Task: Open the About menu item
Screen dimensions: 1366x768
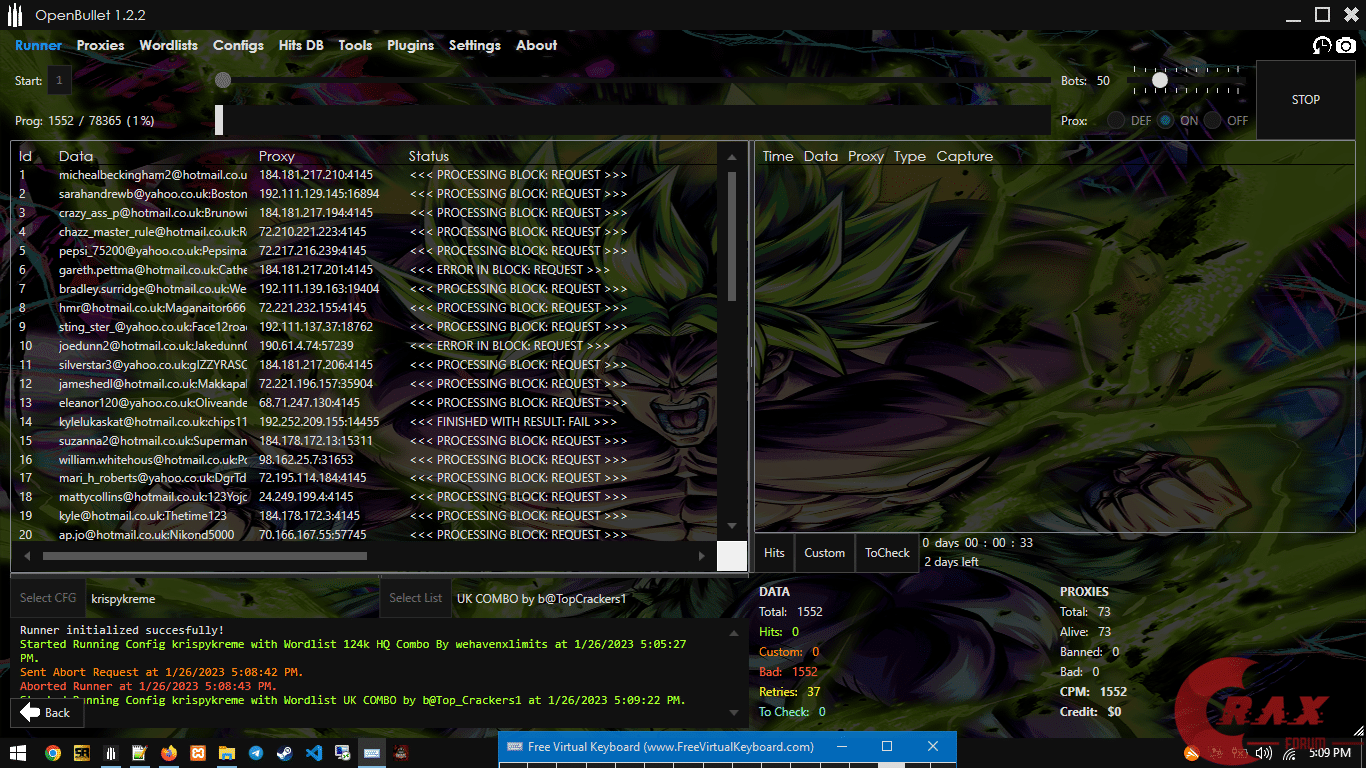Action: click(x=537, y=45)
